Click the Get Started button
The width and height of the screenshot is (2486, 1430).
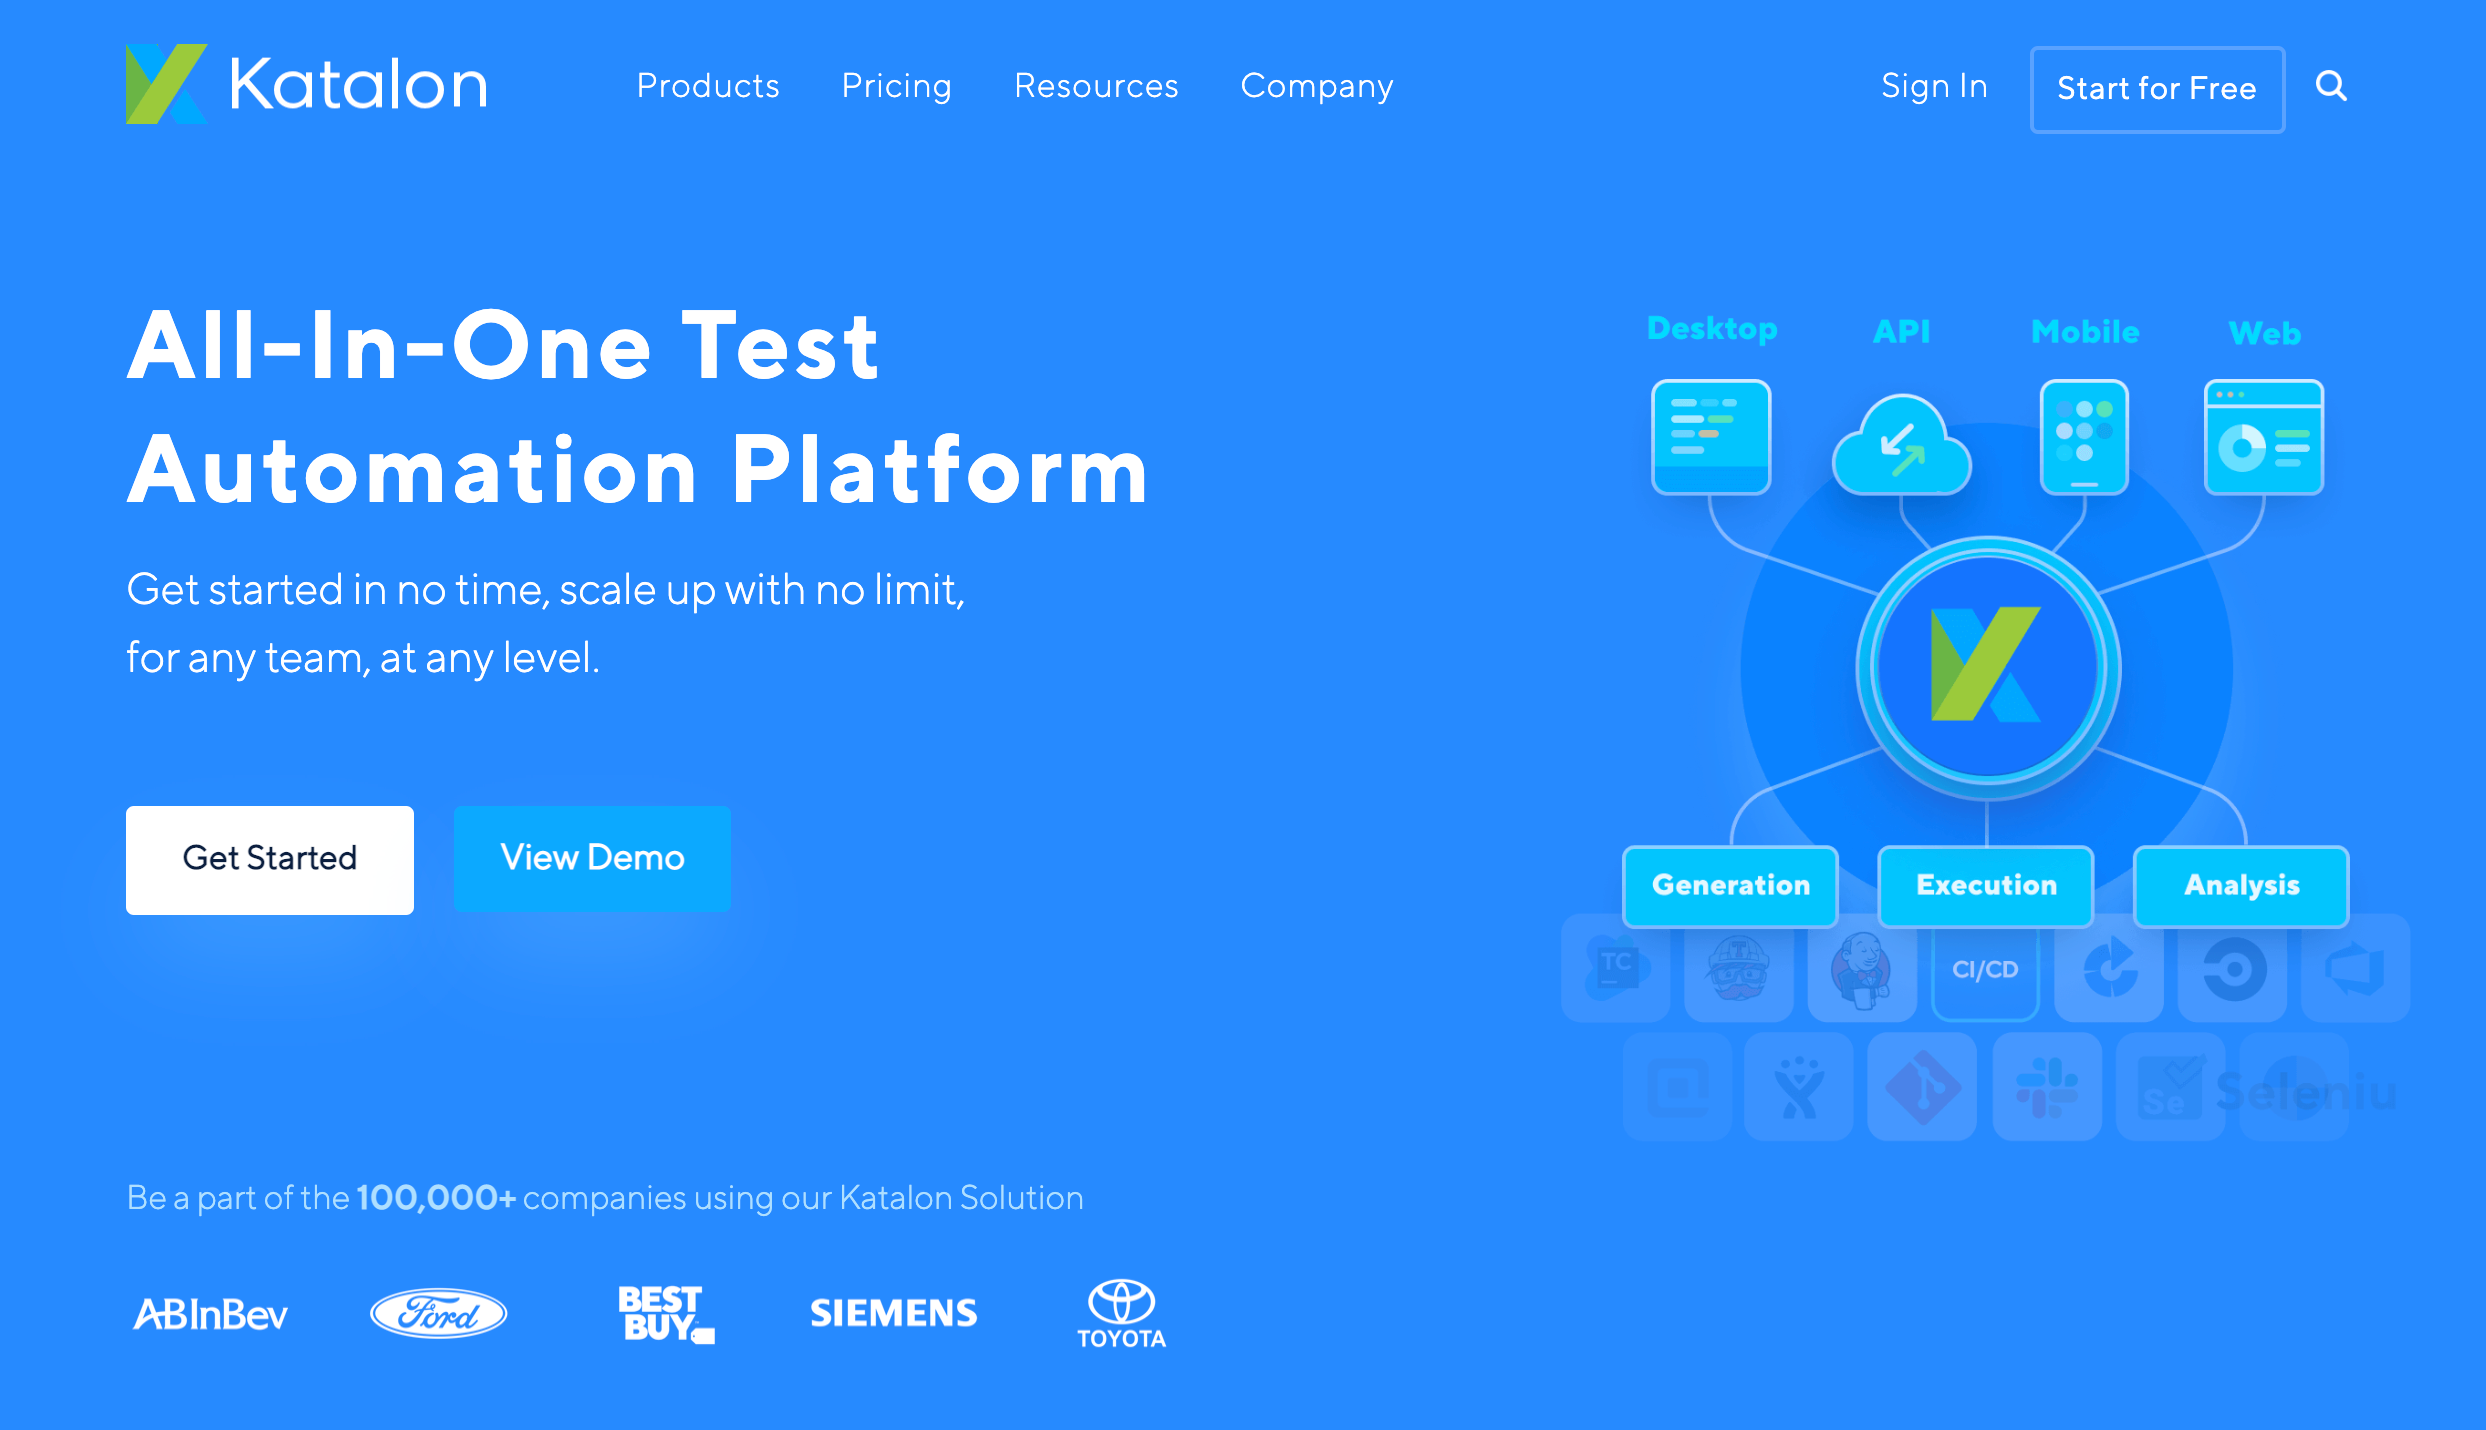(270, 858)
